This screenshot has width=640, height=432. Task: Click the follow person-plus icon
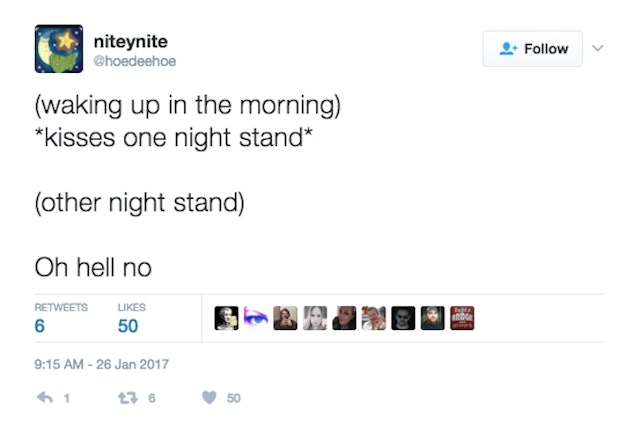point(509,48)
